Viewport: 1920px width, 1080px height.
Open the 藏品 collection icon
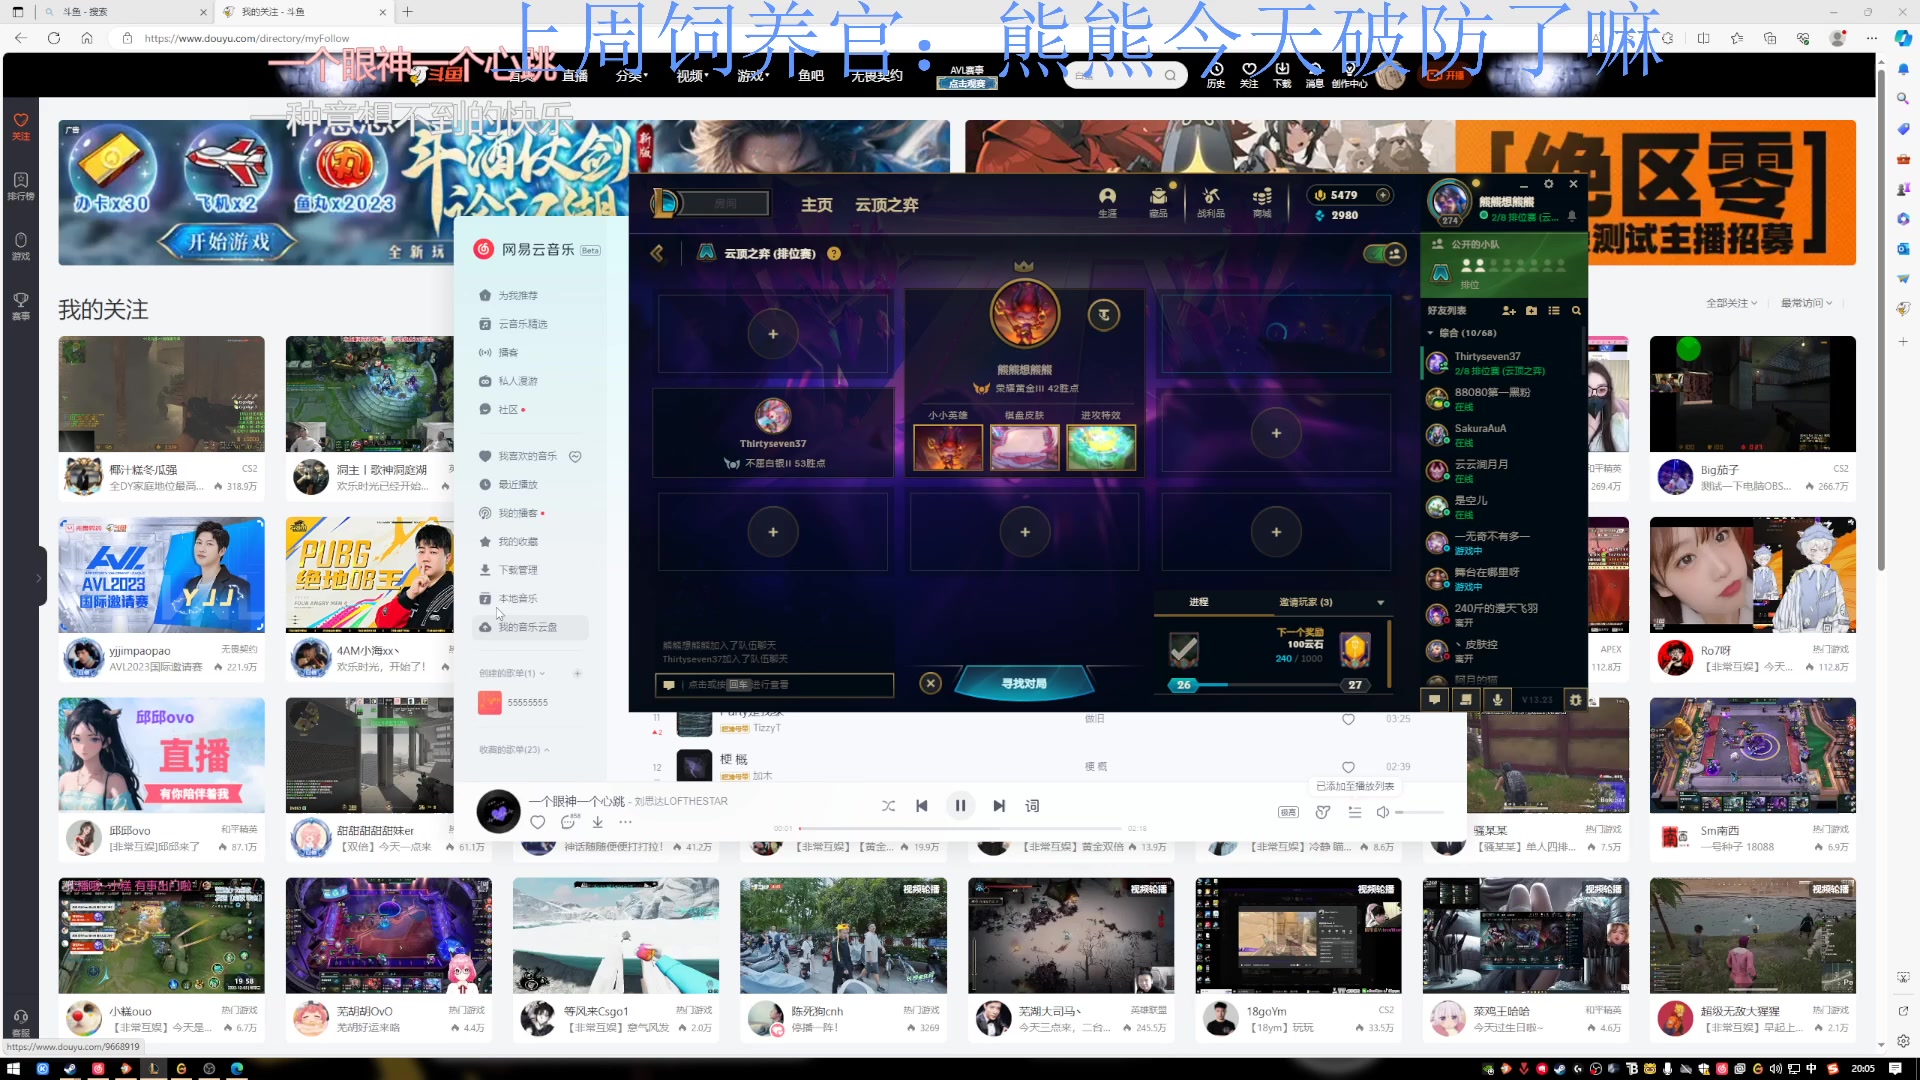click(1158, 201)
